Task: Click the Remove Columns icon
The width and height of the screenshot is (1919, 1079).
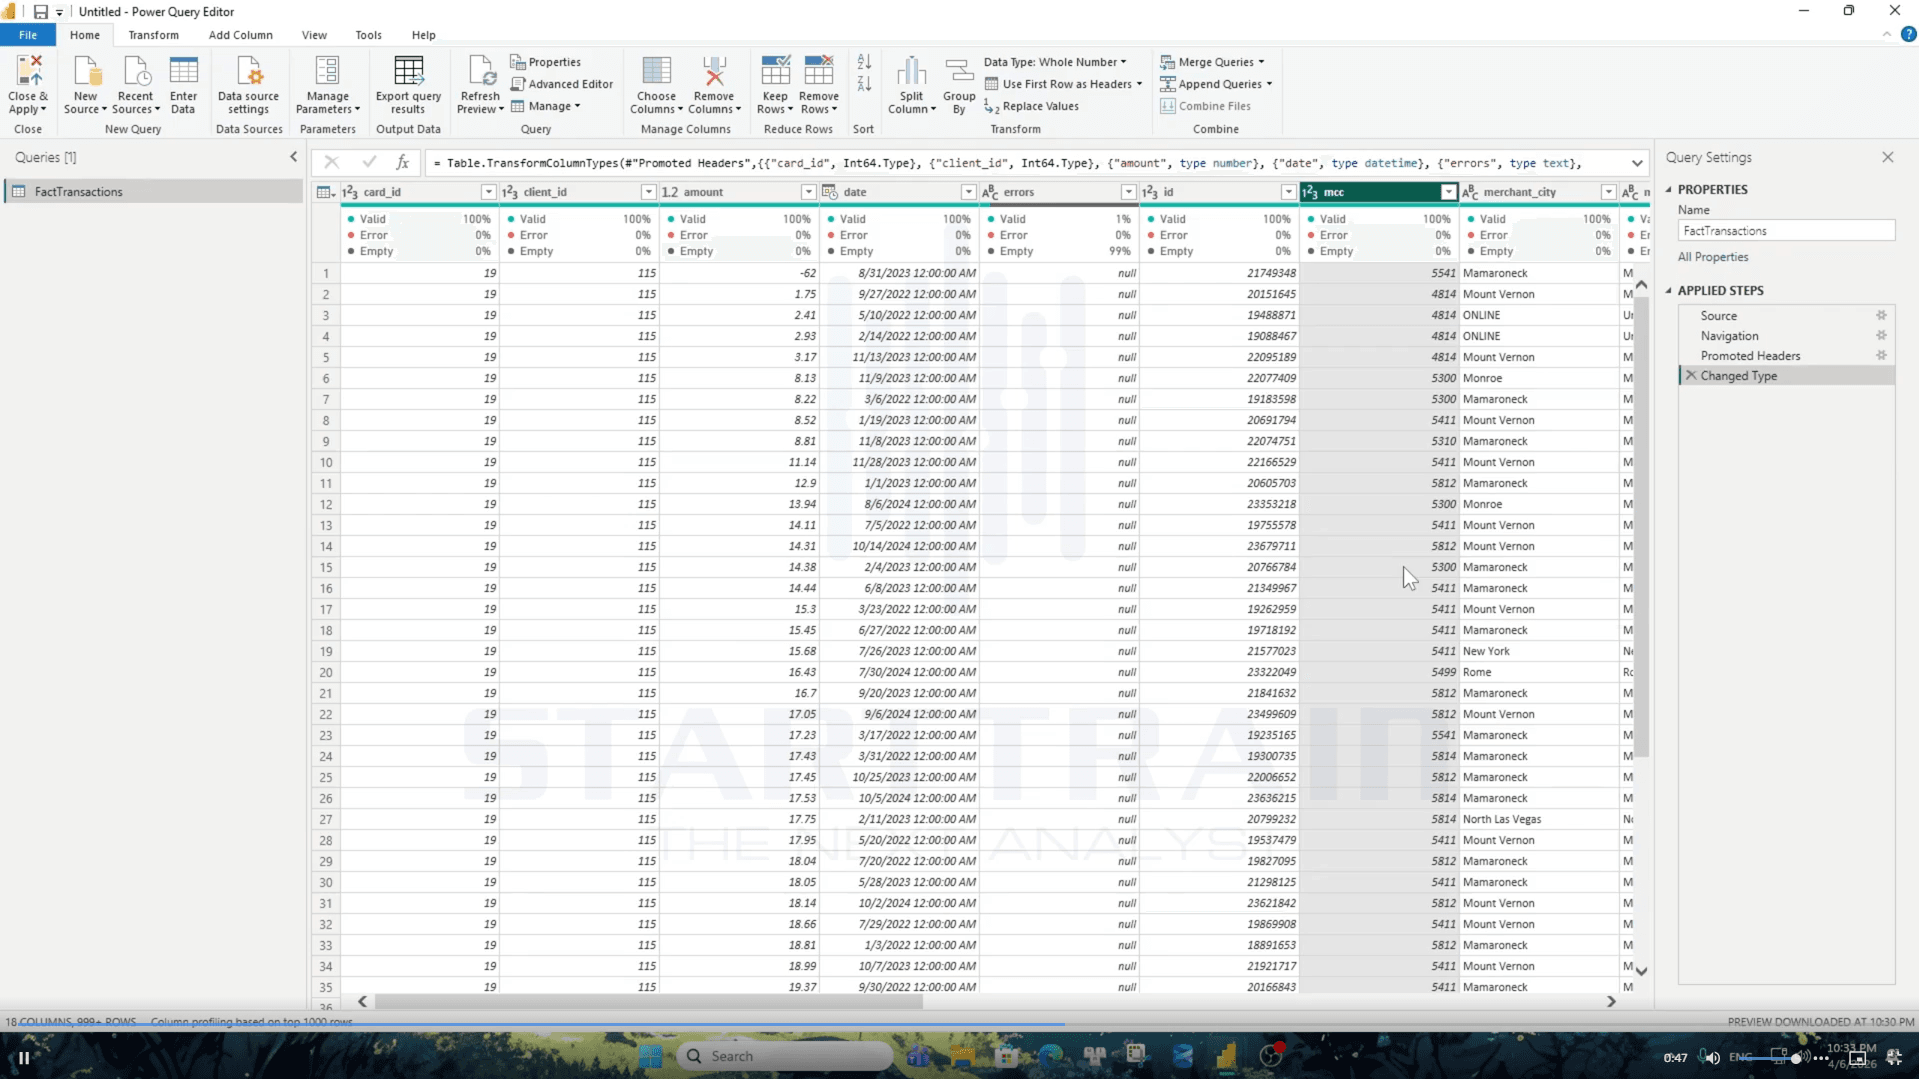Action: click(x=714, y=85)
